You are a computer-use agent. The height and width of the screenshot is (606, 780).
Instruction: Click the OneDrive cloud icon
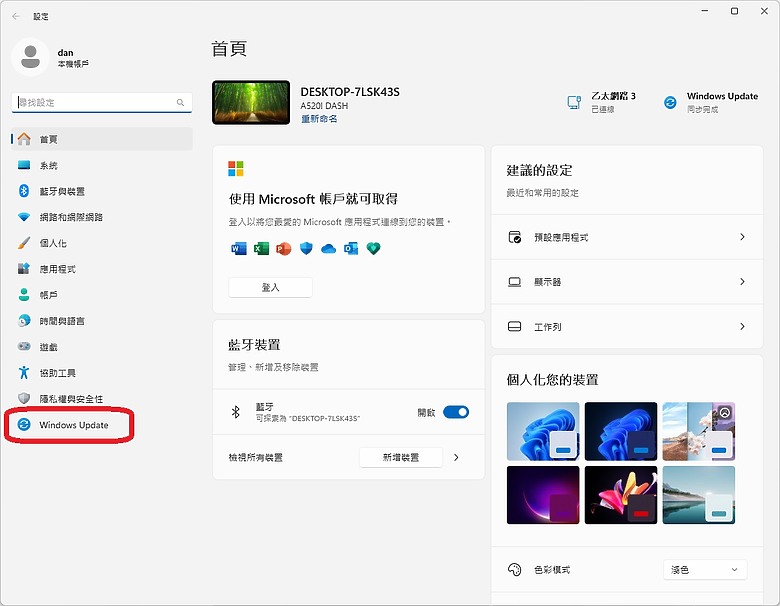[x=328, y=249]
